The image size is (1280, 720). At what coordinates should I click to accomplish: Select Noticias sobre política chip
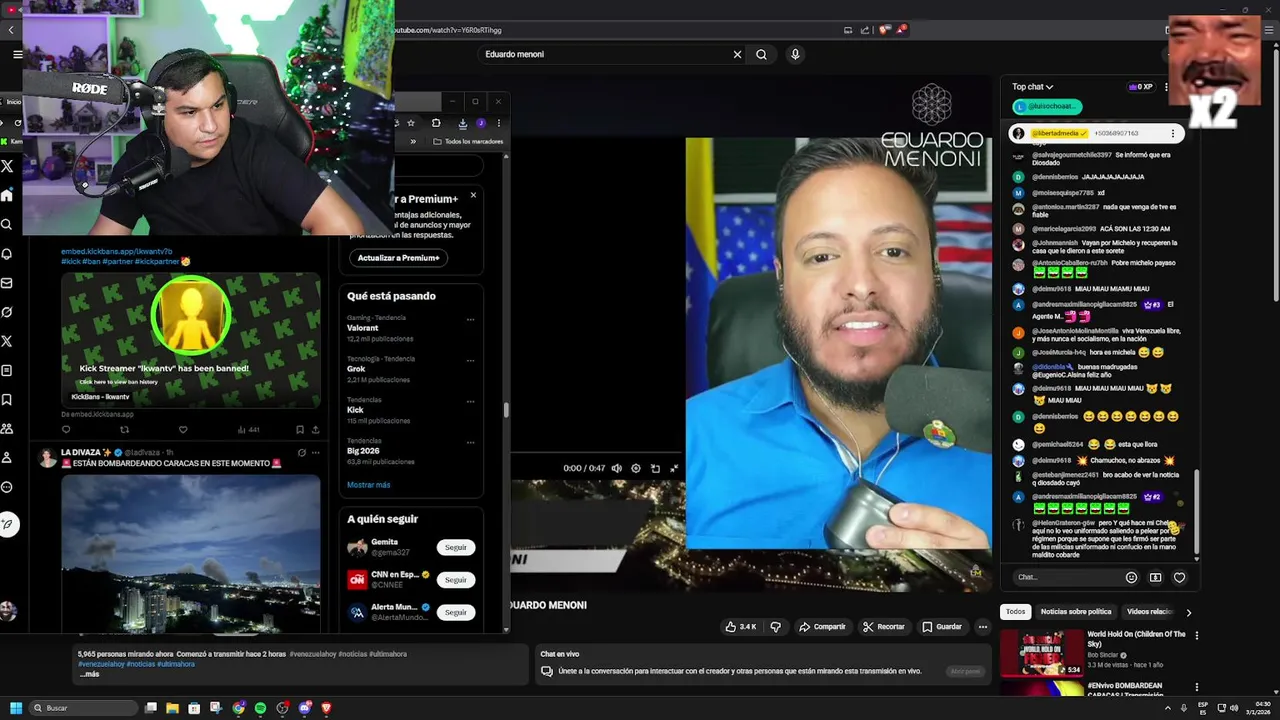[x=1076, y=612]
